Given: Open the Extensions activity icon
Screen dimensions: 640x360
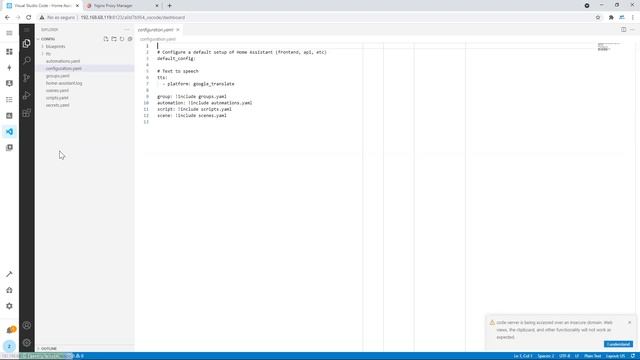Looking at the screenshot, I should 27,113.
